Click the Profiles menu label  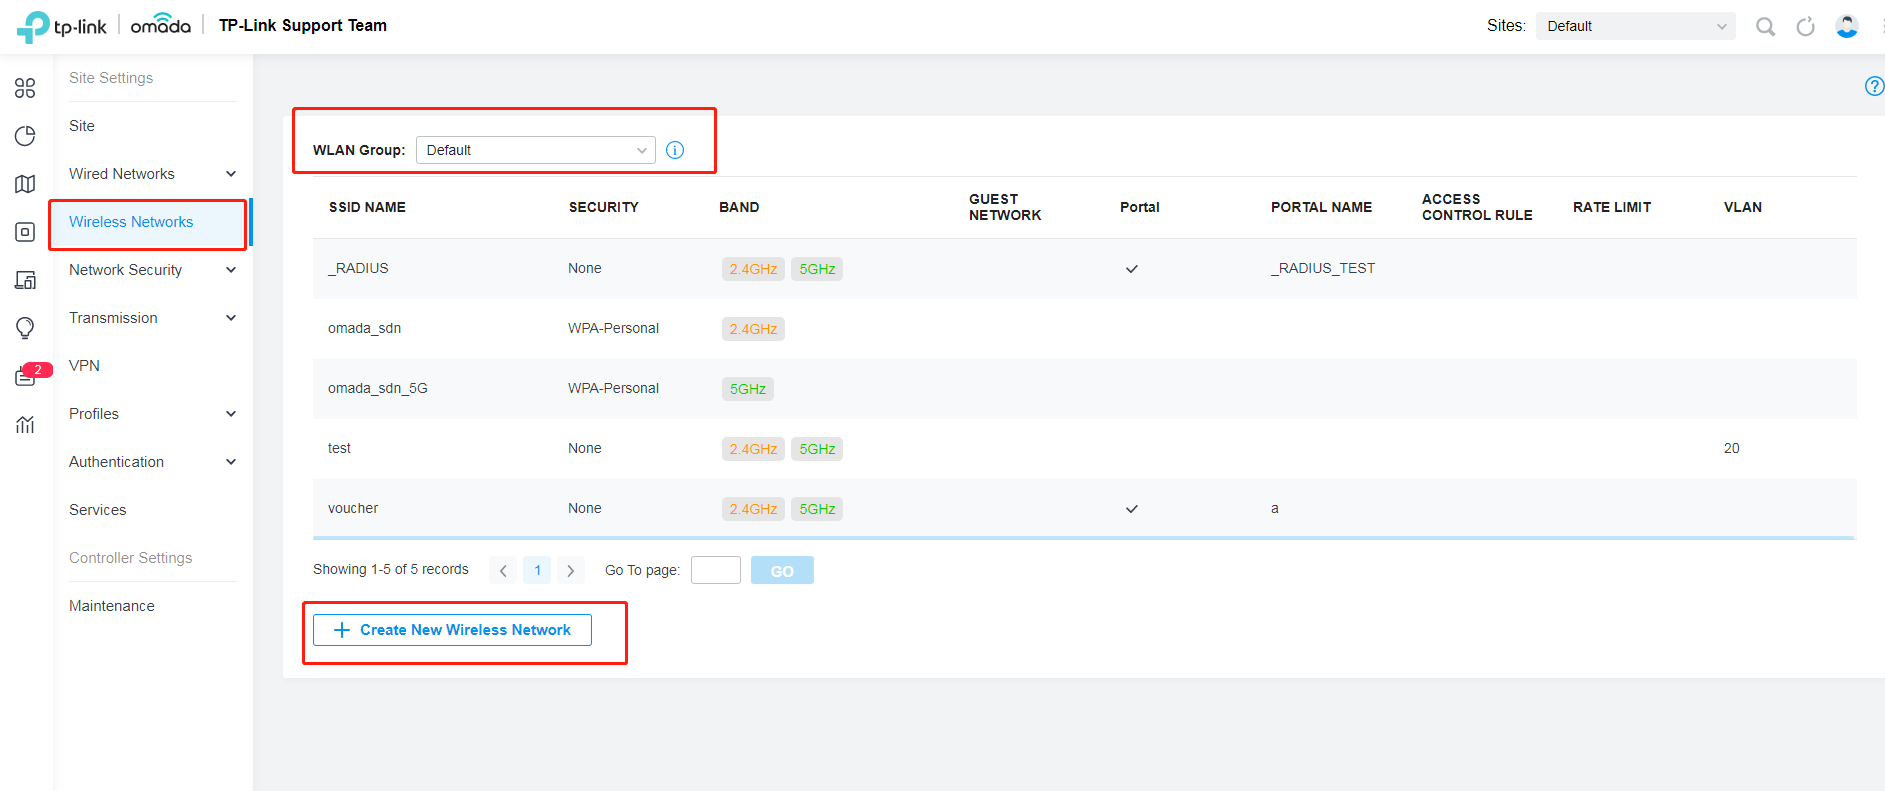[94, 414]
